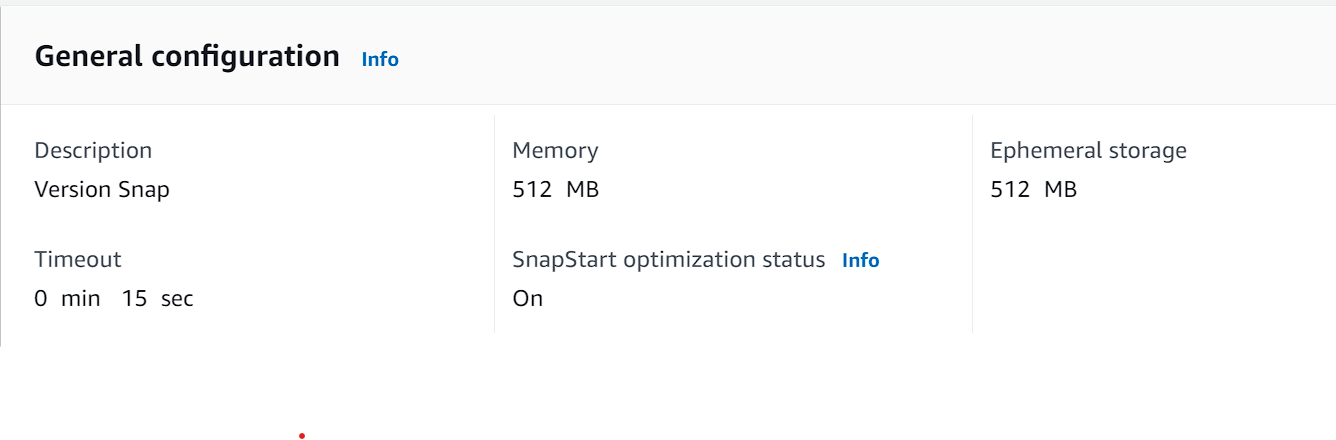The height and width of the screenshot is (440, 1336).
Task: Click the Memory field label
Action: pos(555,150)
